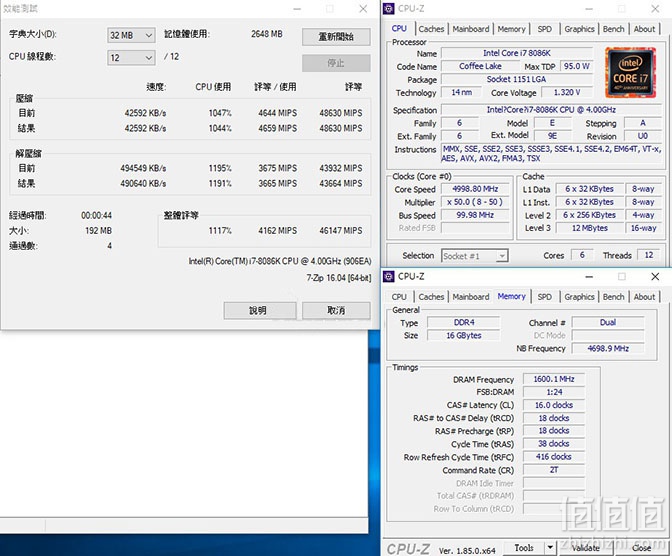
Task: Select CPU tab in top CPU-Z window
Action: [399, 28]
